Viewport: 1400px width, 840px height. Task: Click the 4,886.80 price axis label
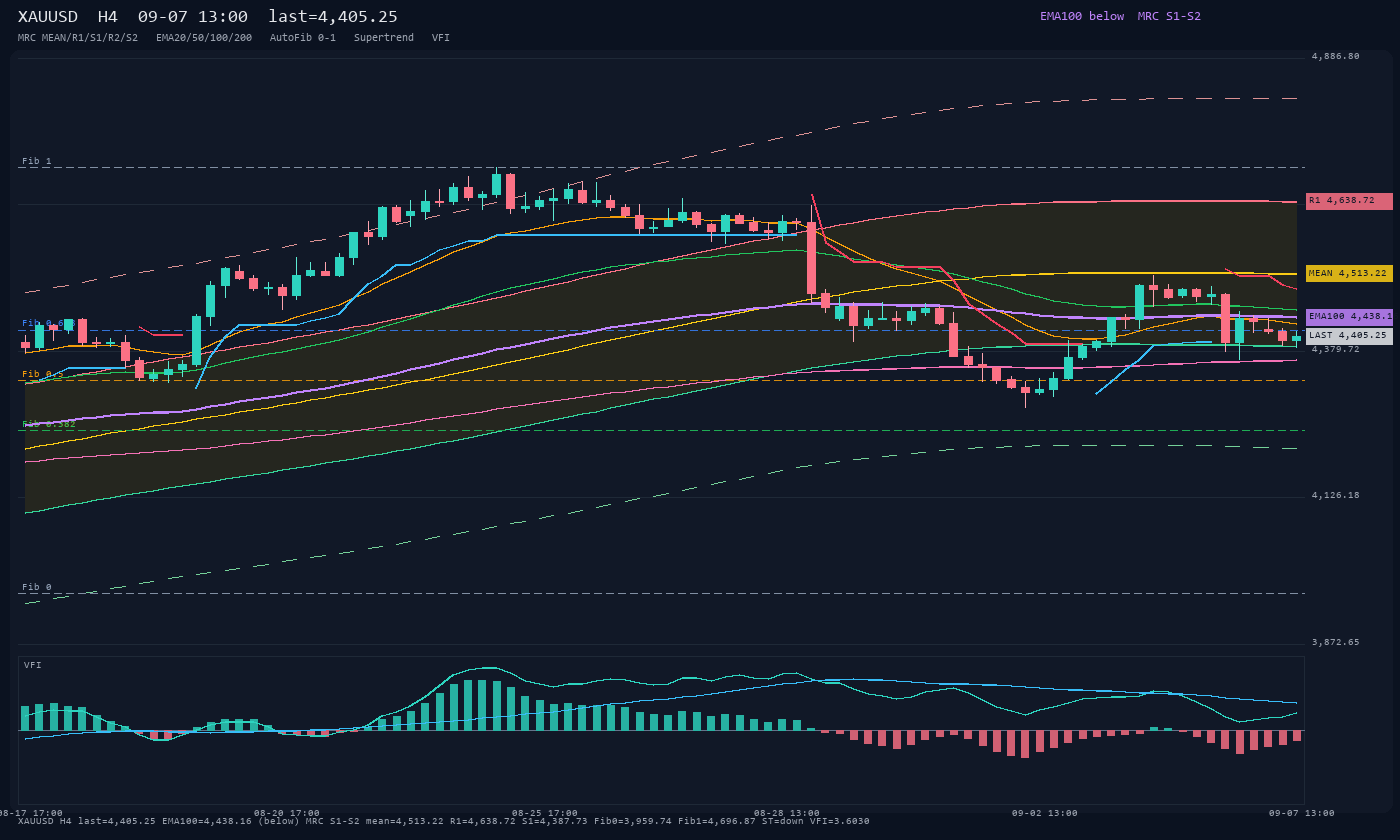click(x=1336, y=56)
